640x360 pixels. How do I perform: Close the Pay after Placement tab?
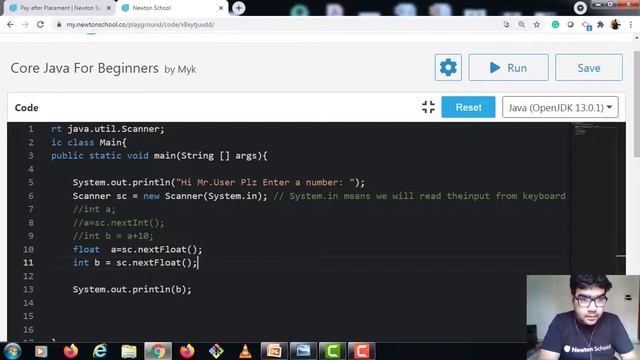109,8
